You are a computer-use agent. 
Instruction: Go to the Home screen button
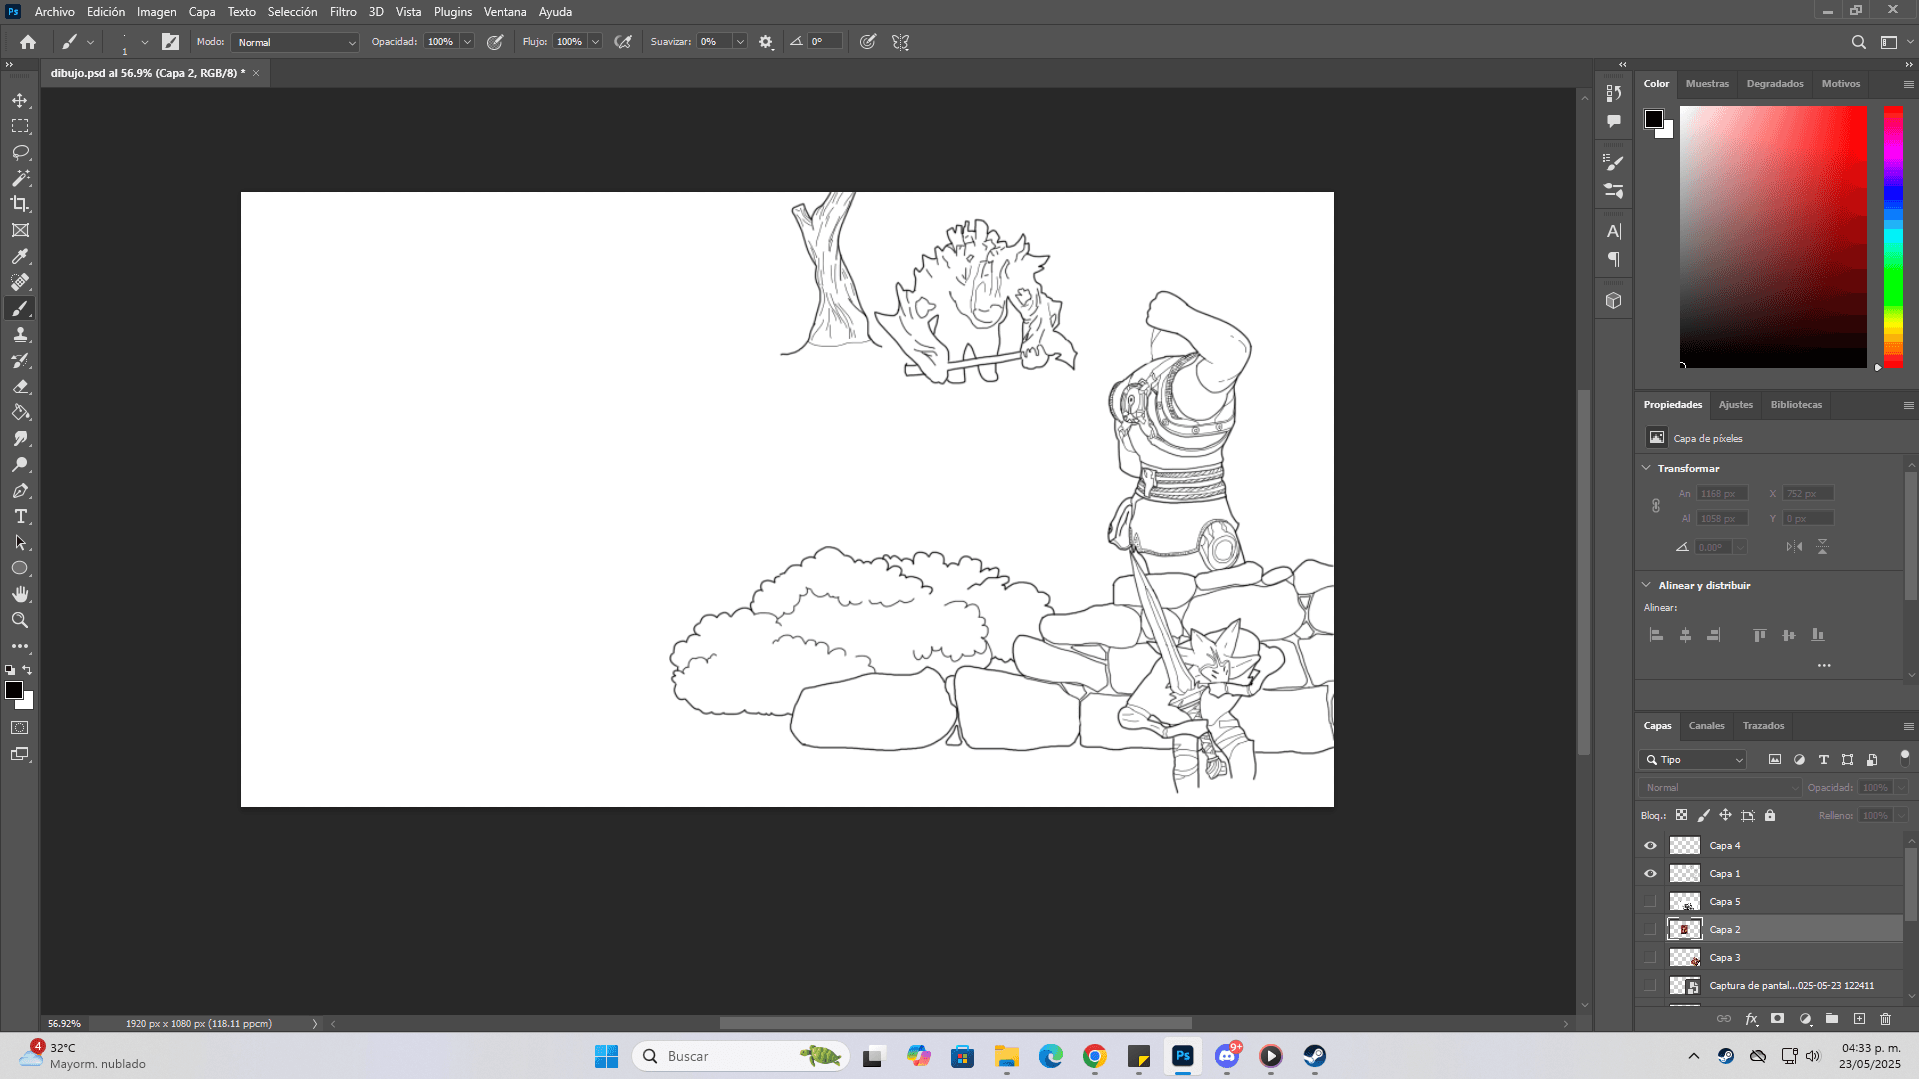(28, 42)
